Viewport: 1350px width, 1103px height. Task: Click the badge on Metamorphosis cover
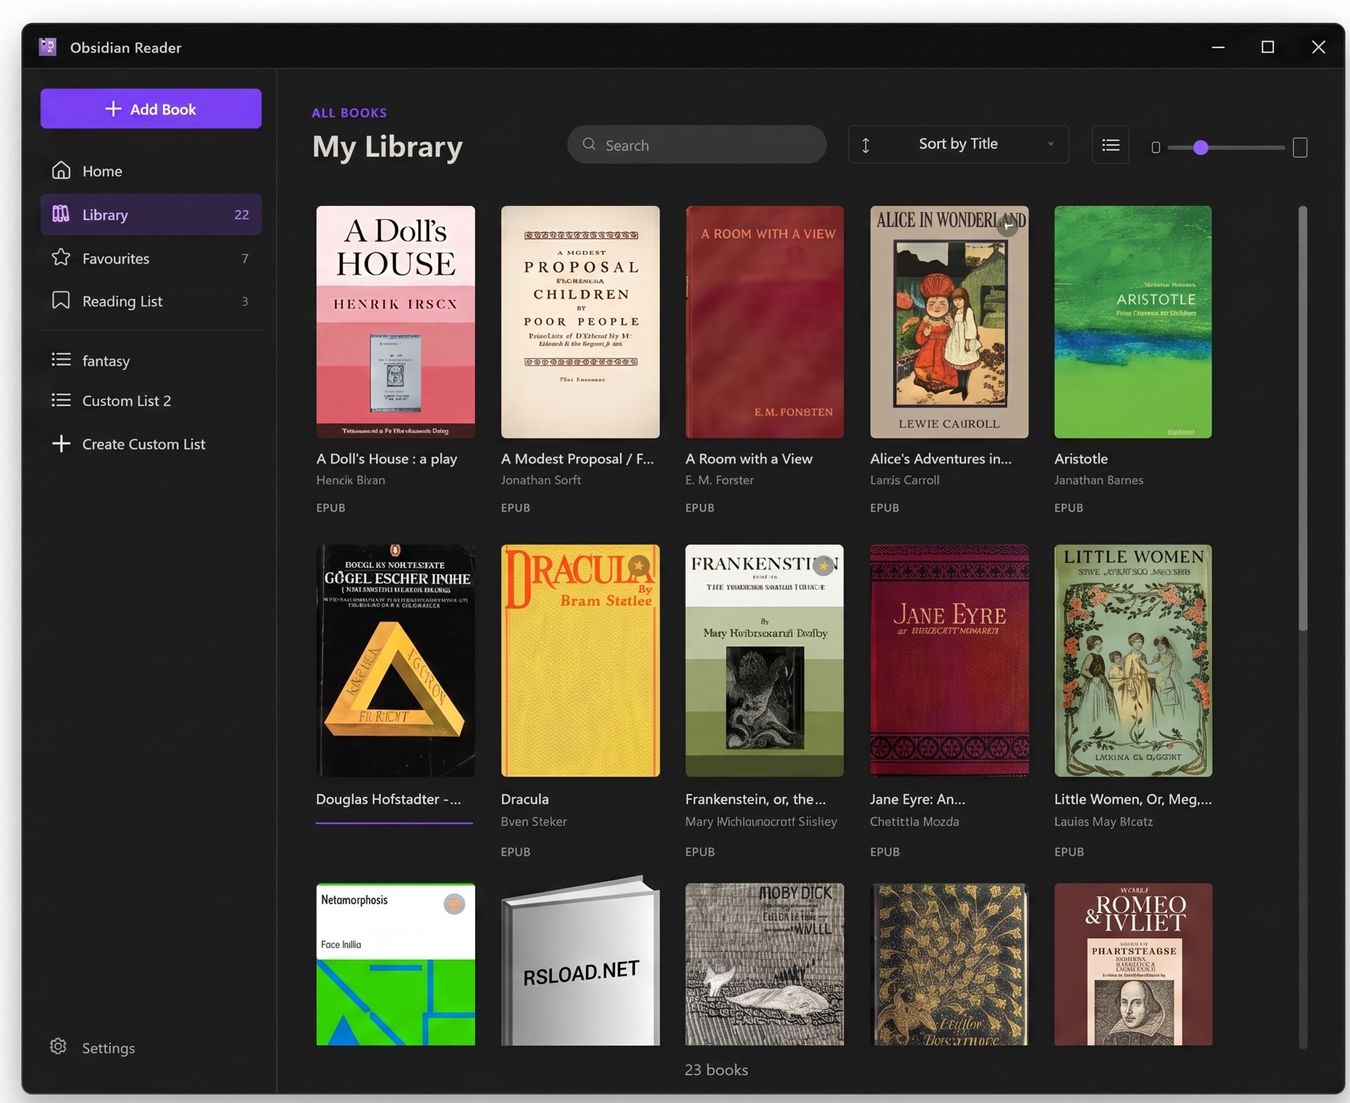tap(454, 904)
